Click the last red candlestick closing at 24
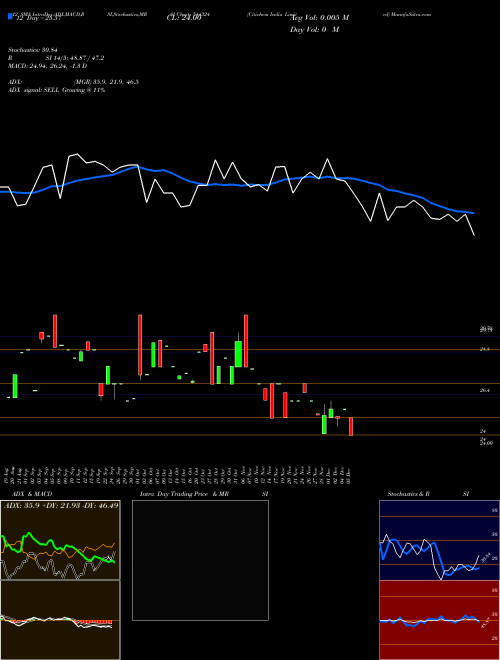 (x=351, y=426)
